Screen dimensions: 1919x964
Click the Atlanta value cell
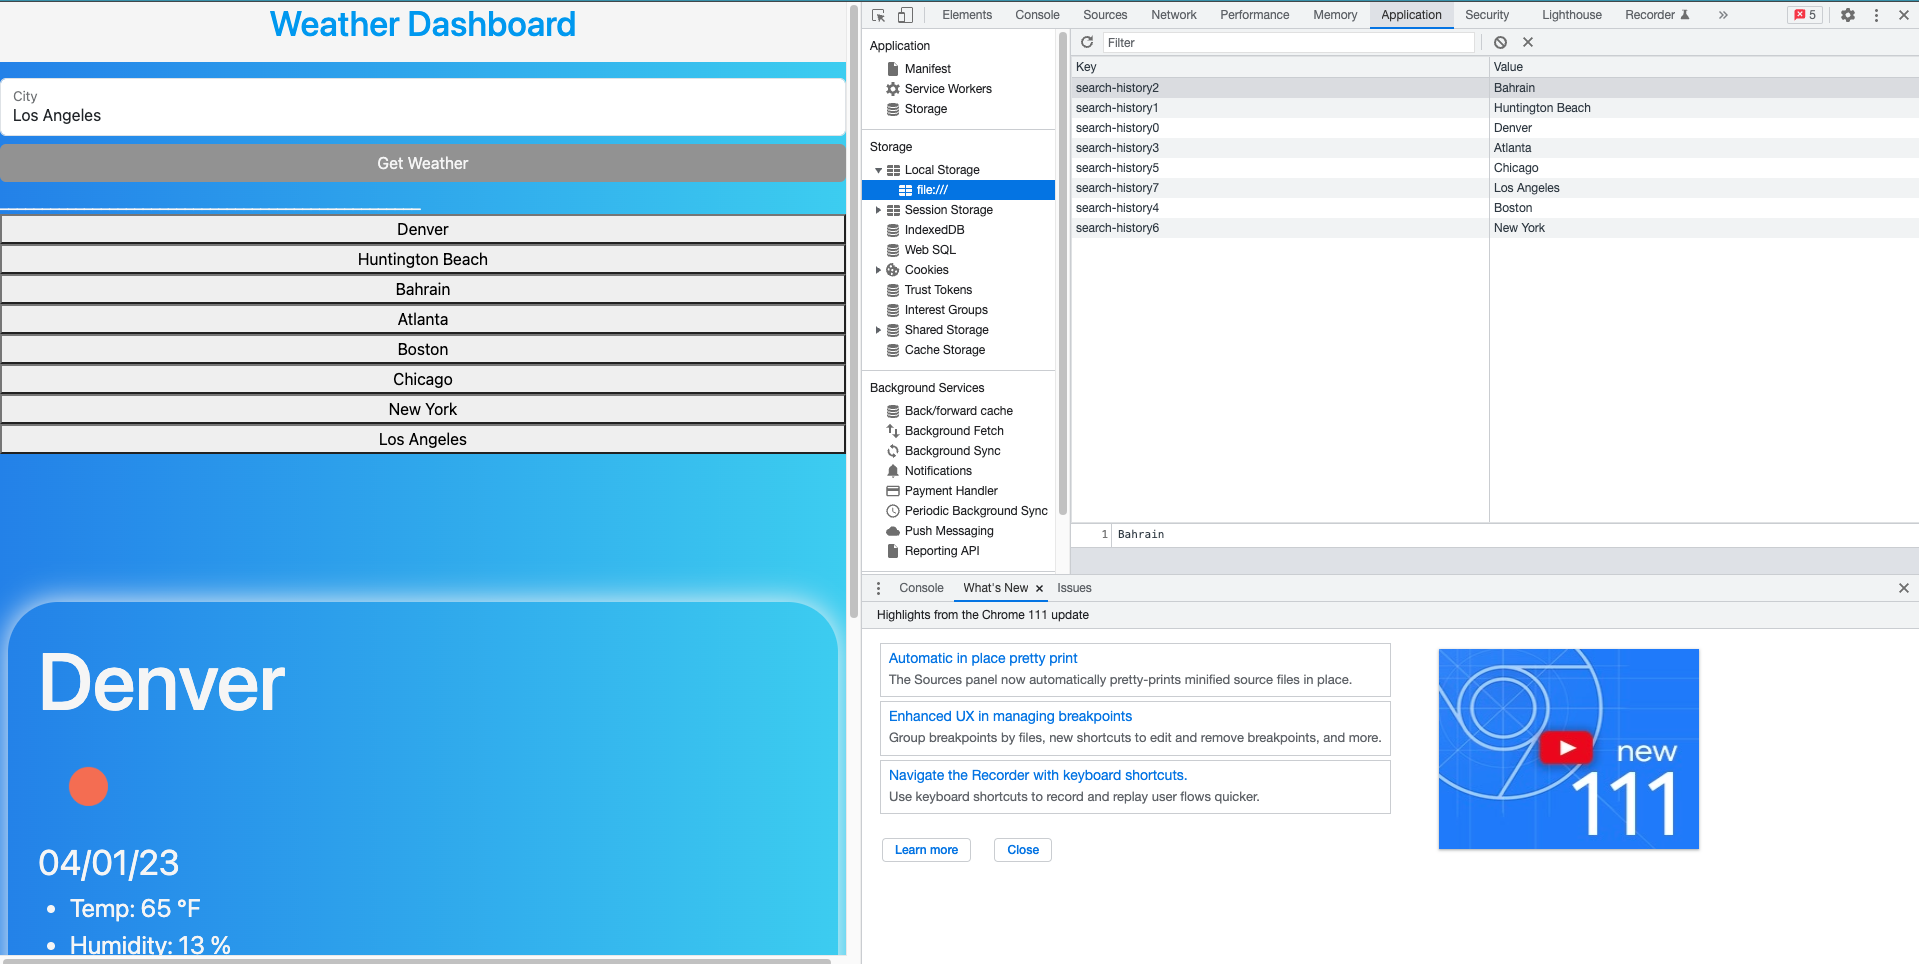[x=1703, y=148]
